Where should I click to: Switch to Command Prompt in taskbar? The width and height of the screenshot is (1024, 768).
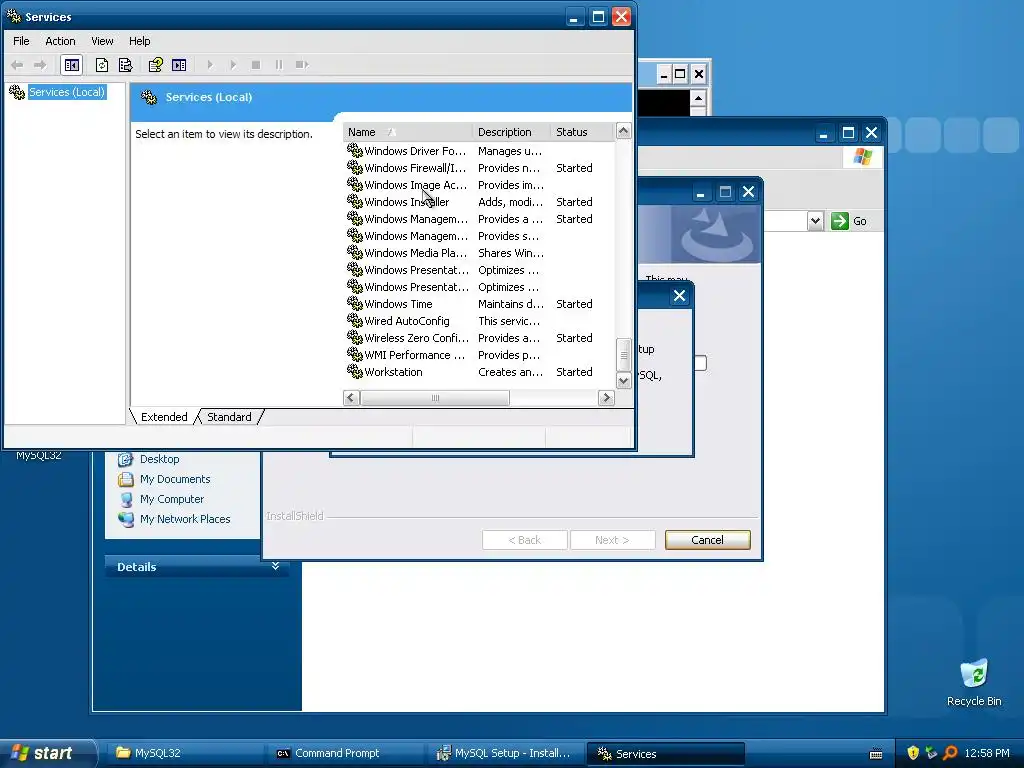pyautogui.click(x=346, y=753)
